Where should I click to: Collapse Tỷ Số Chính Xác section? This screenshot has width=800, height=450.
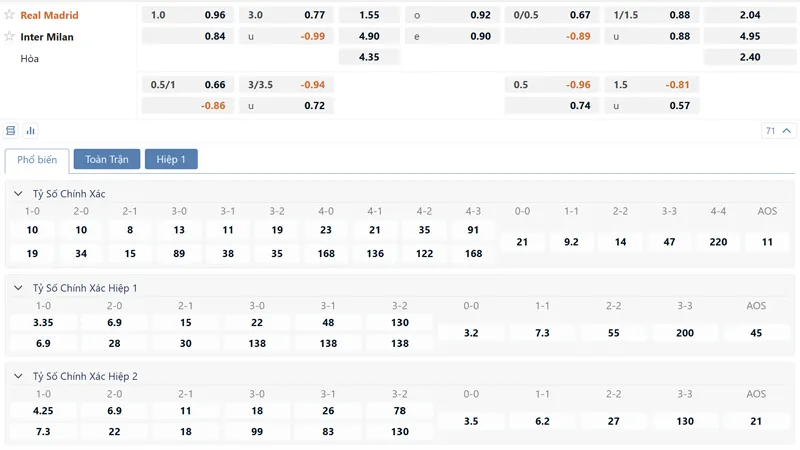[x=18, y=193]
